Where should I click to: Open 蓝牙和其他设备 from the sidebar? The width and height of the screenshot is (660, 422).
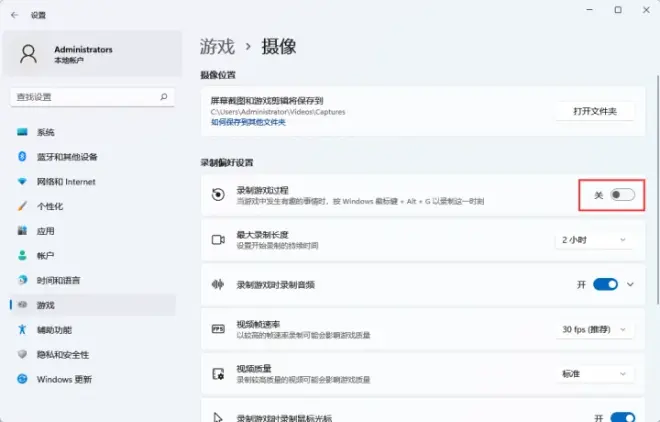pyautogui.click(x=67, y=157)
